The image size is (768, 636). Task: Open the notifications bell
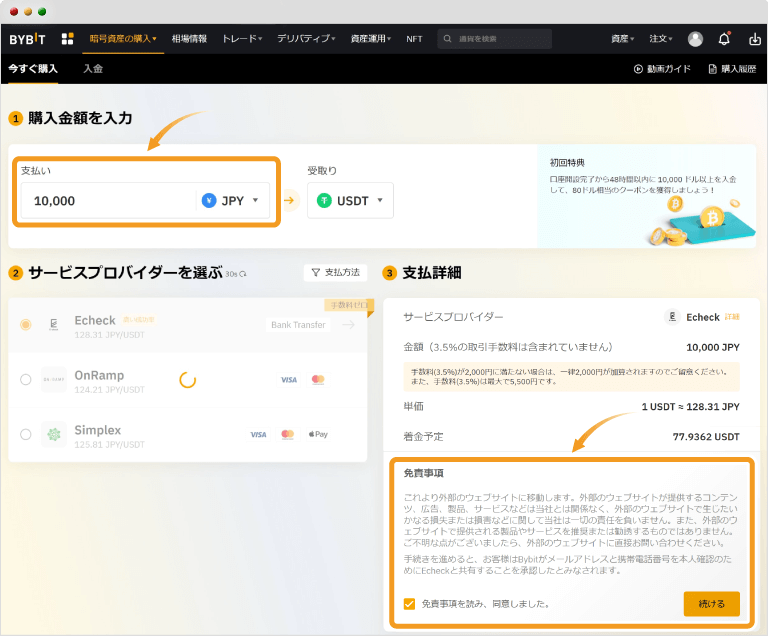click(724, 39)
